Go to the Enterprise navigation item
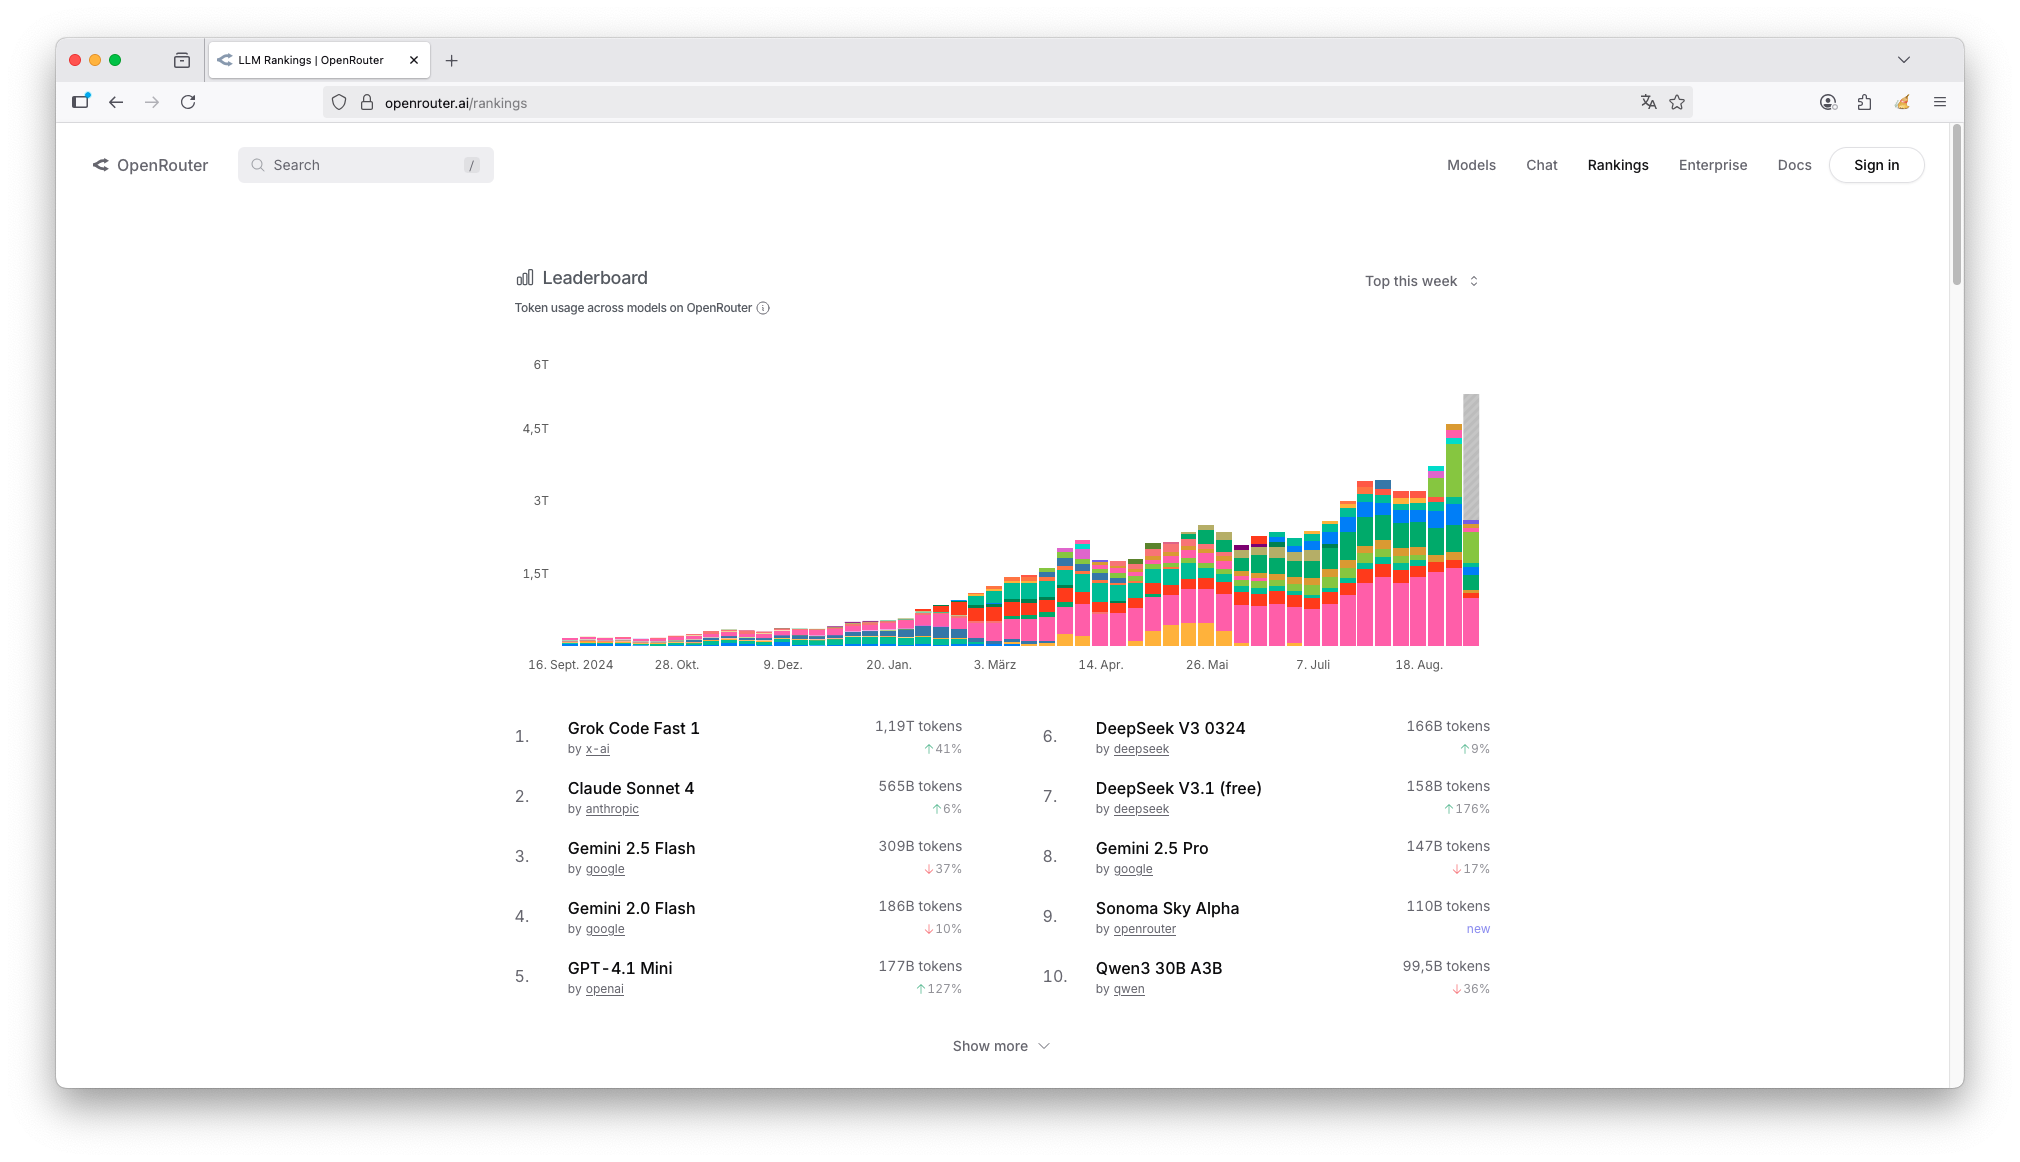Image resolution: width=2020 pixels, height=1162 pixels. (1712, 165)
